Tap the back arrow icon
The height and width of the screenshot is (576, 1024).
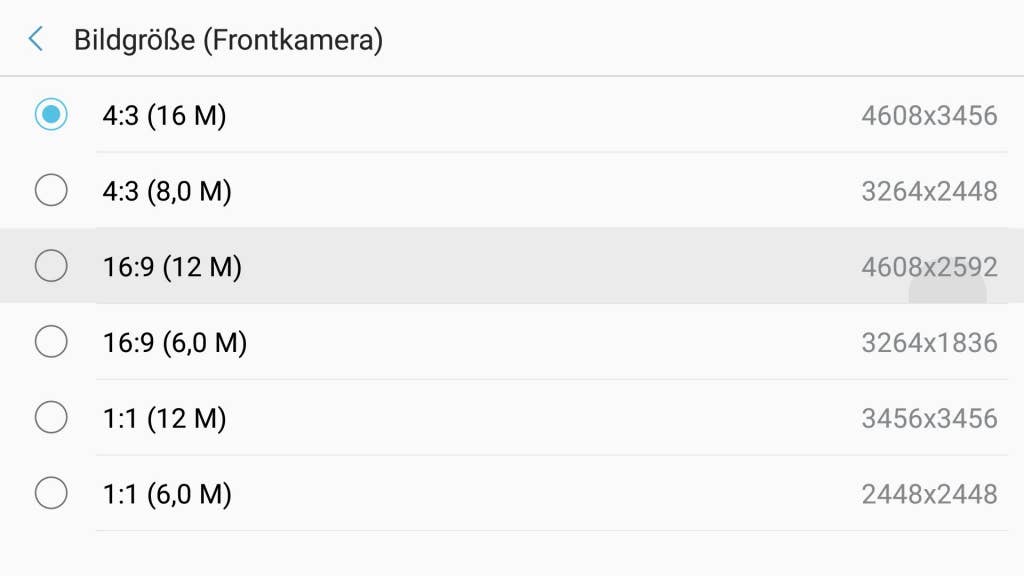pos(36,40)
